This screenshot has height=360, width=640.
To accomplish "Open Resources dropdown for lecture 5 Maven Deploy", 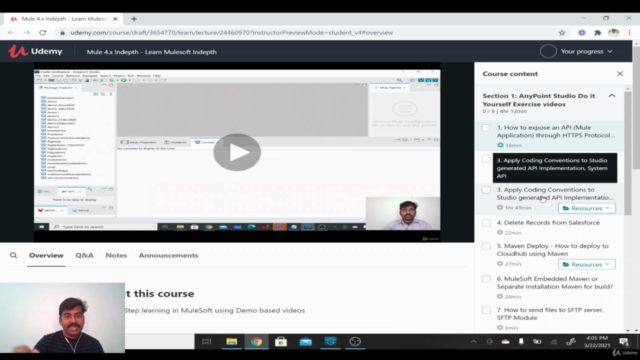I will point(587,264).
